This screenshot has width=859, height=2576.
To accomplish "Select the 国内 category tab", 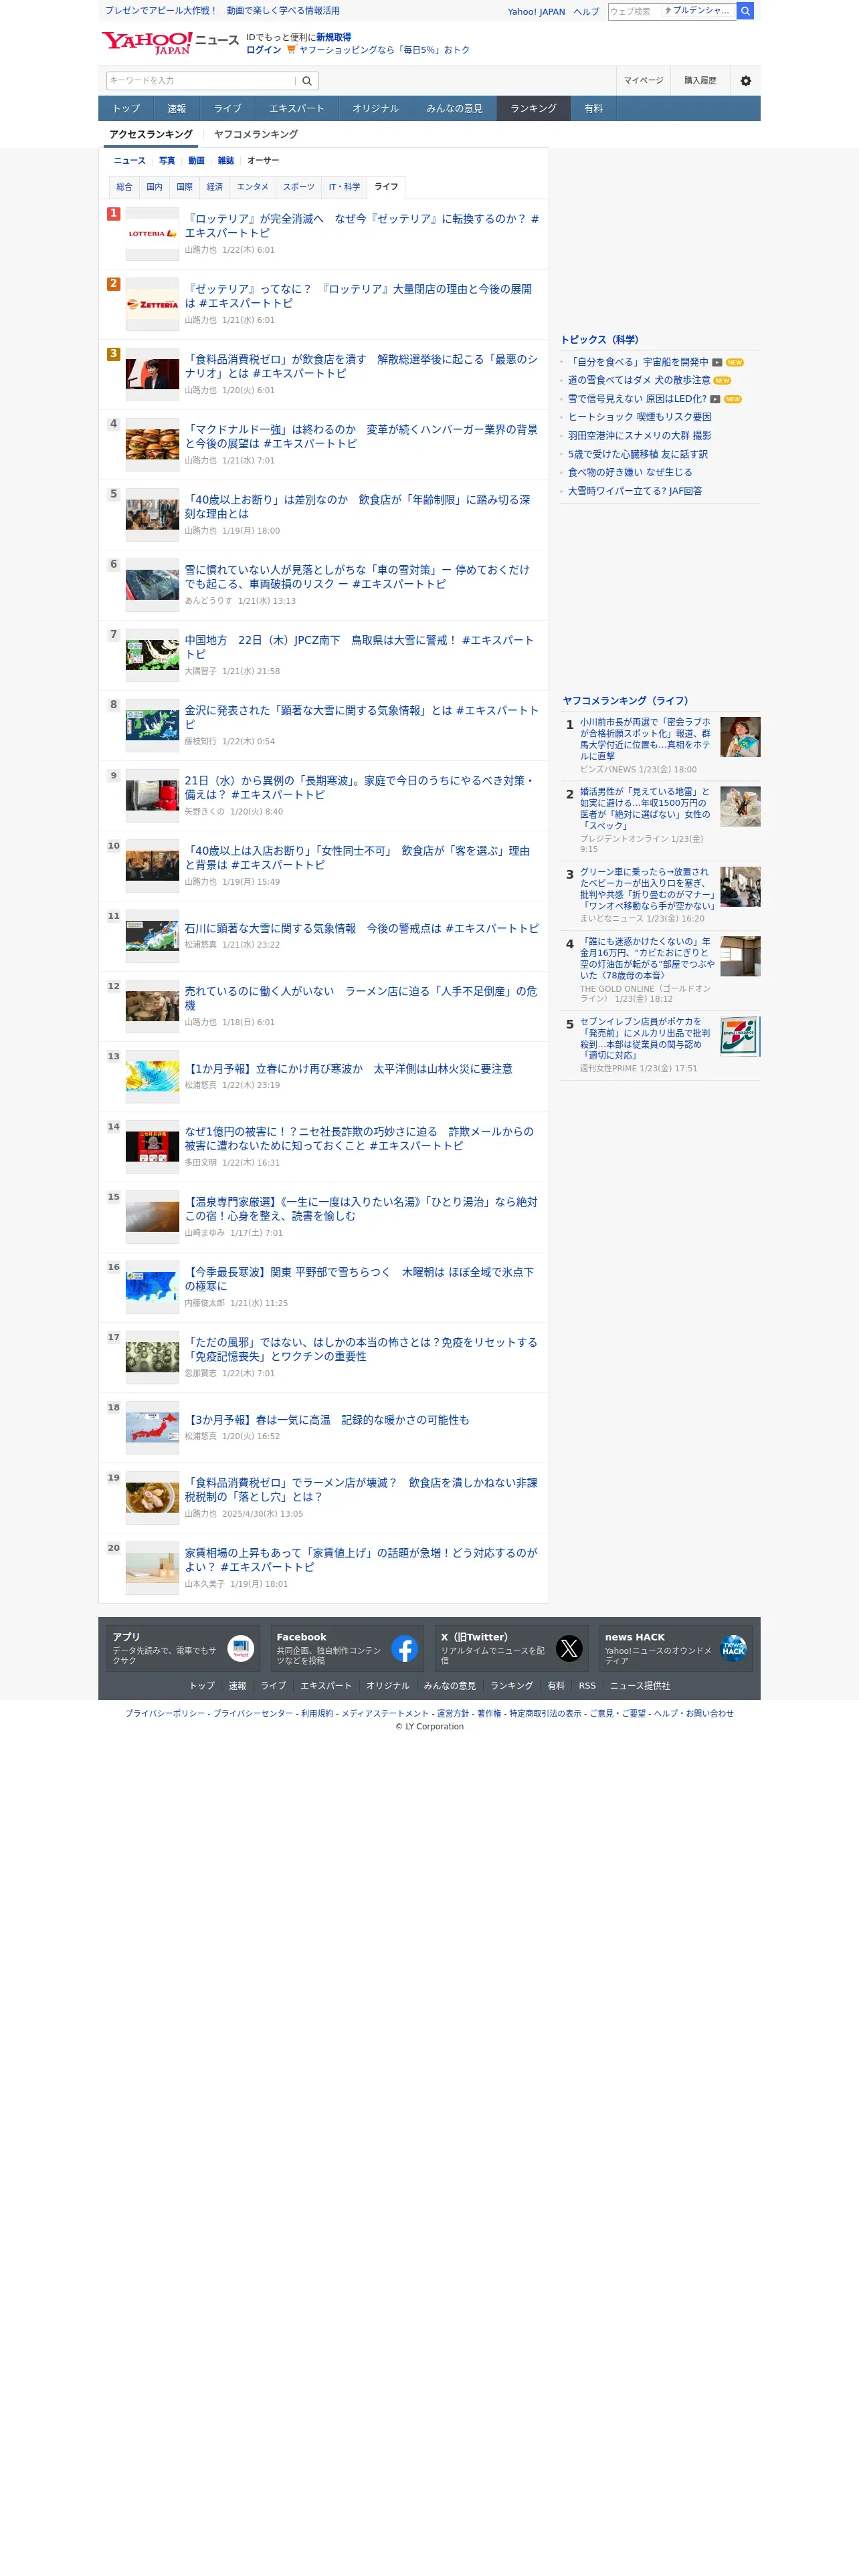I will click(154, 187).
